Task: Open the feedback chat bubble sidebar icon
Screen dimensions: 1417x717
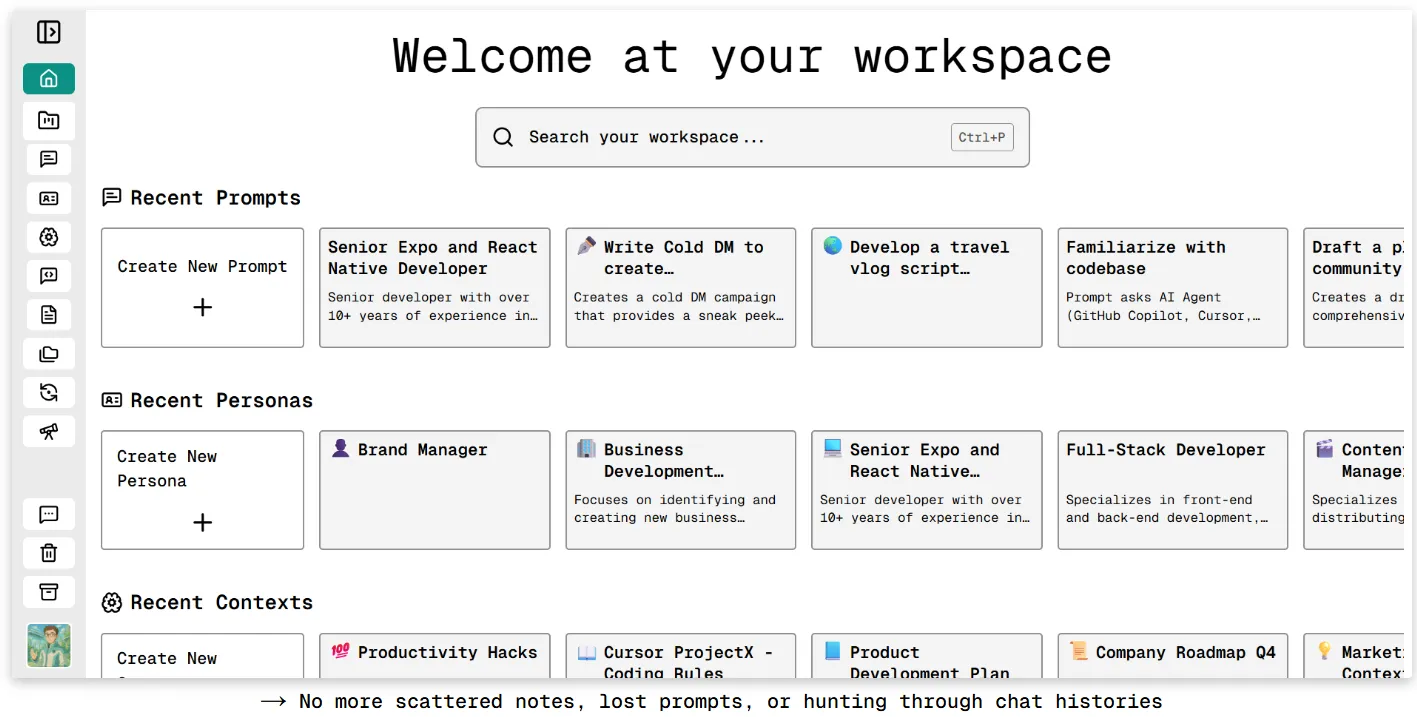Action: (x=48, y=514)
